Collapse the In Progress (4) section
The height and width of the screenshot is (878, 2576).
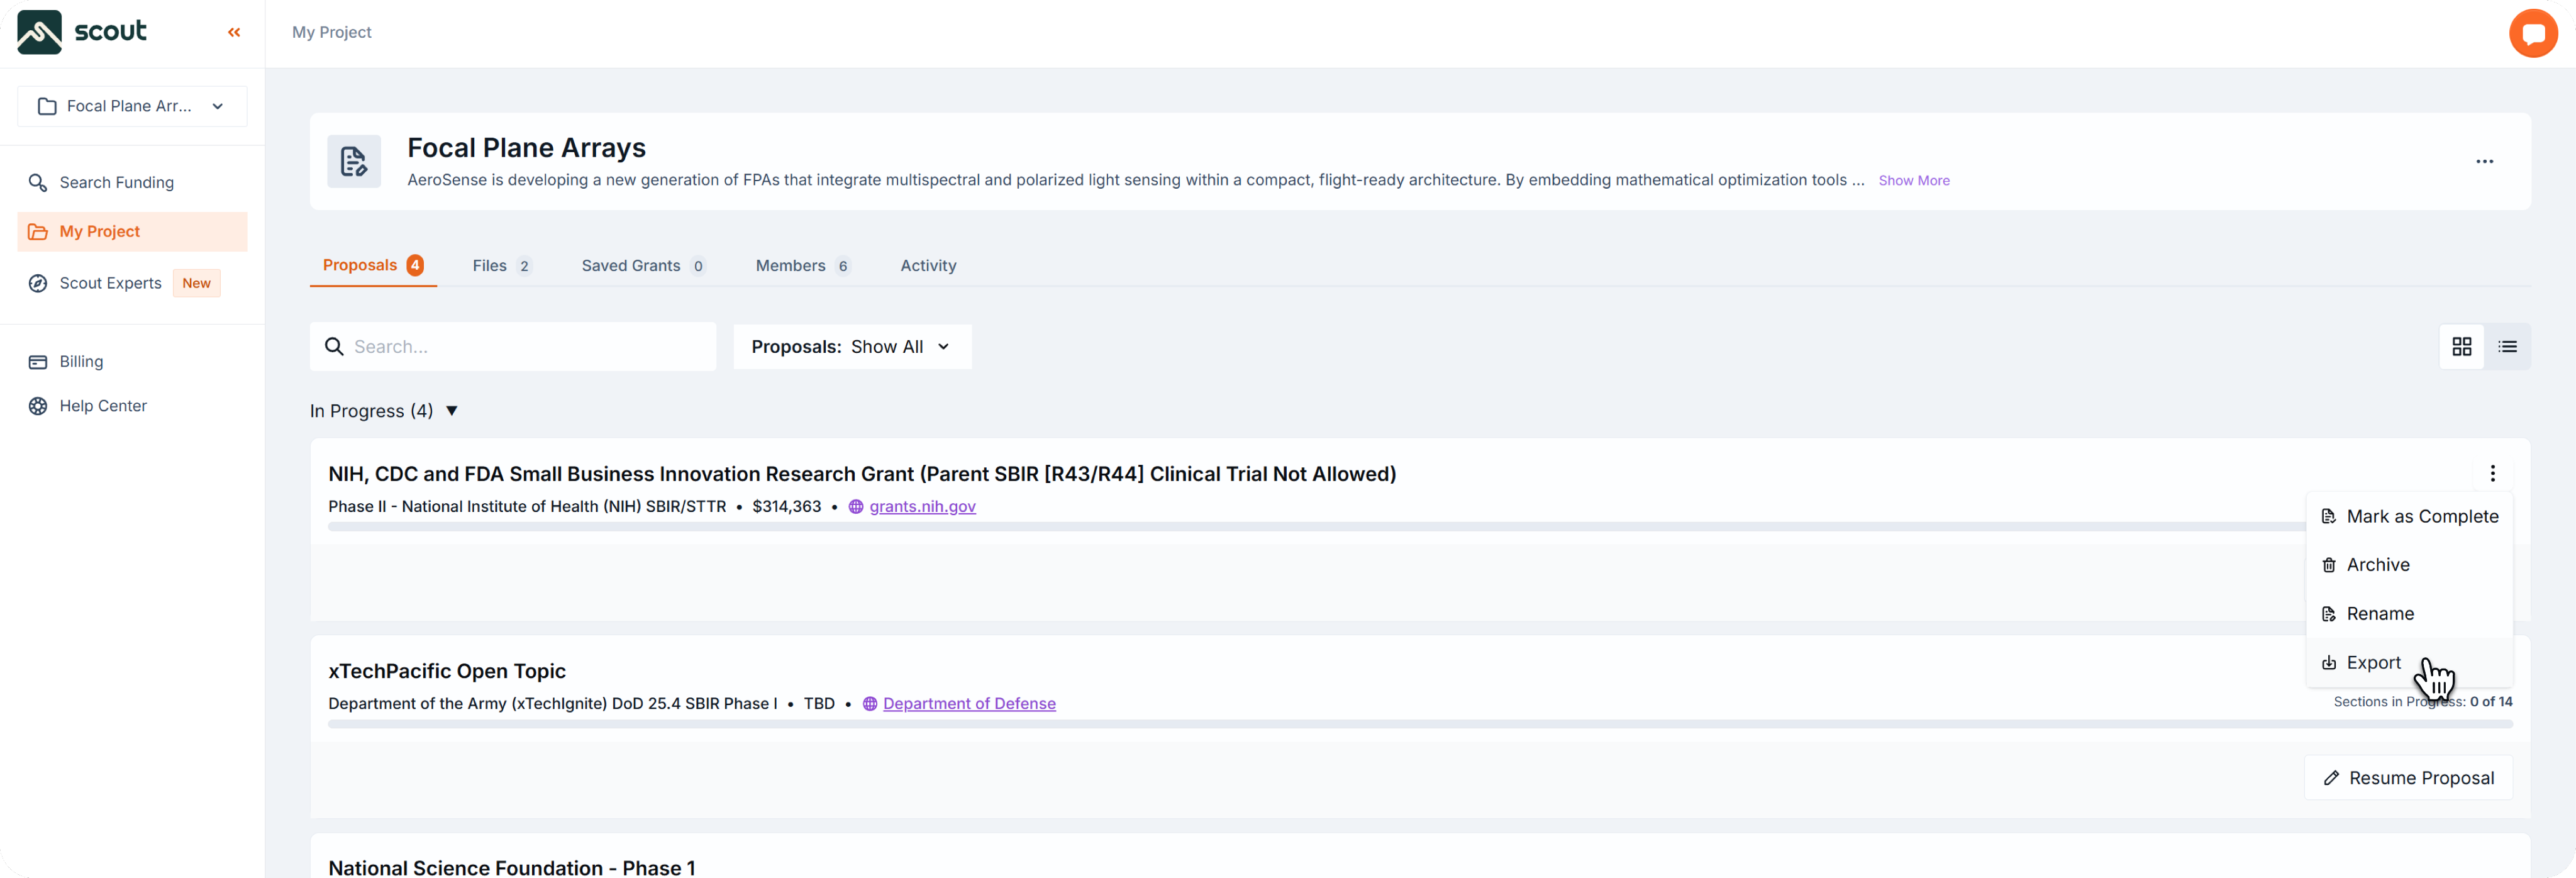(451, 411)
